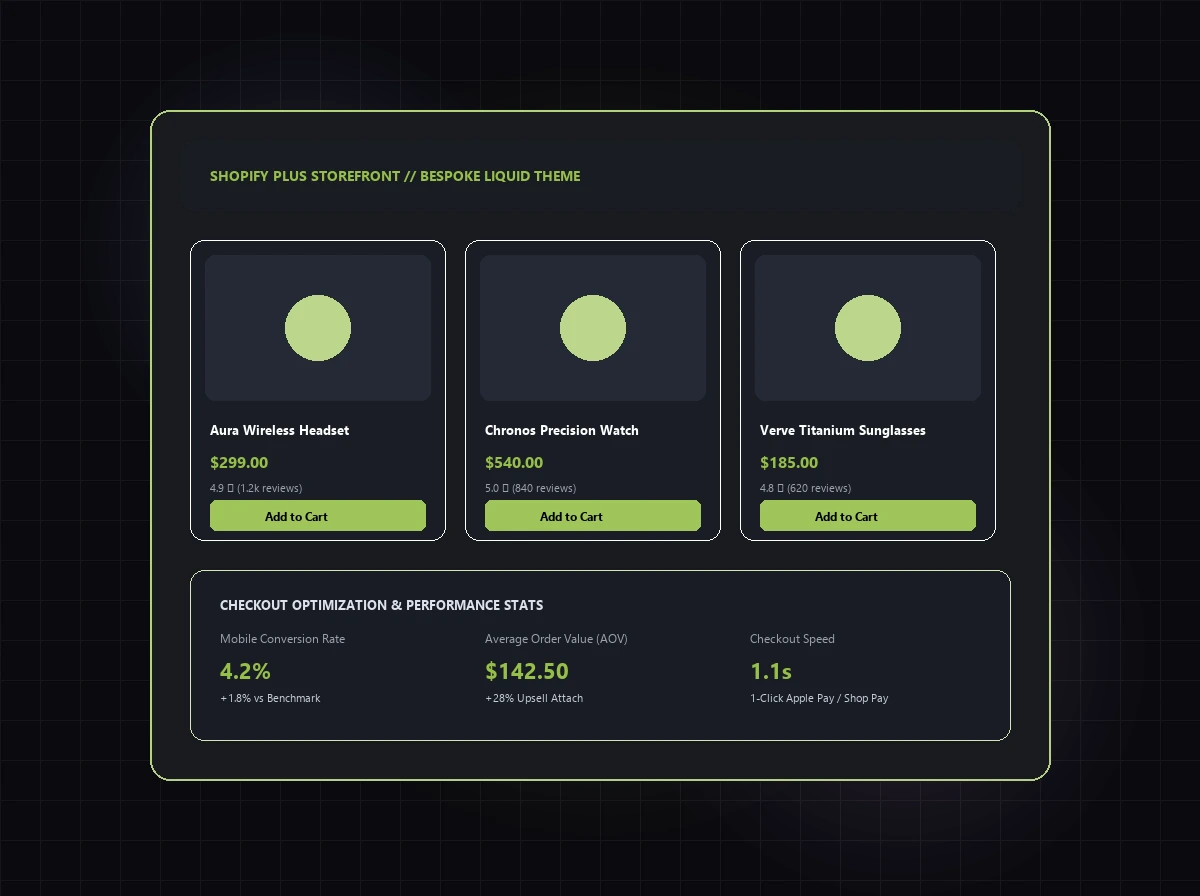
Task: Click the Mobile Conversion Rate label
Action: 282,639
